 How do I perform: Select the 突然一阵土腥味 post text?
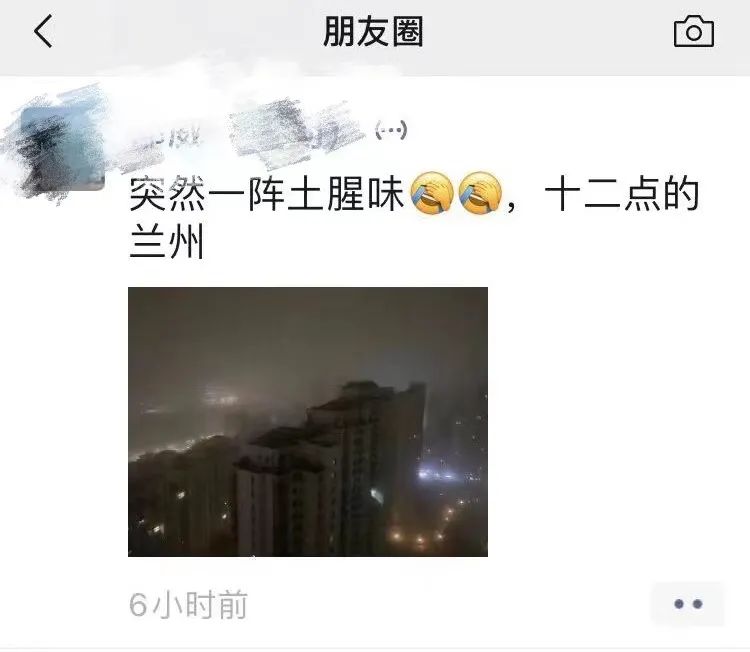pos(267,194)
